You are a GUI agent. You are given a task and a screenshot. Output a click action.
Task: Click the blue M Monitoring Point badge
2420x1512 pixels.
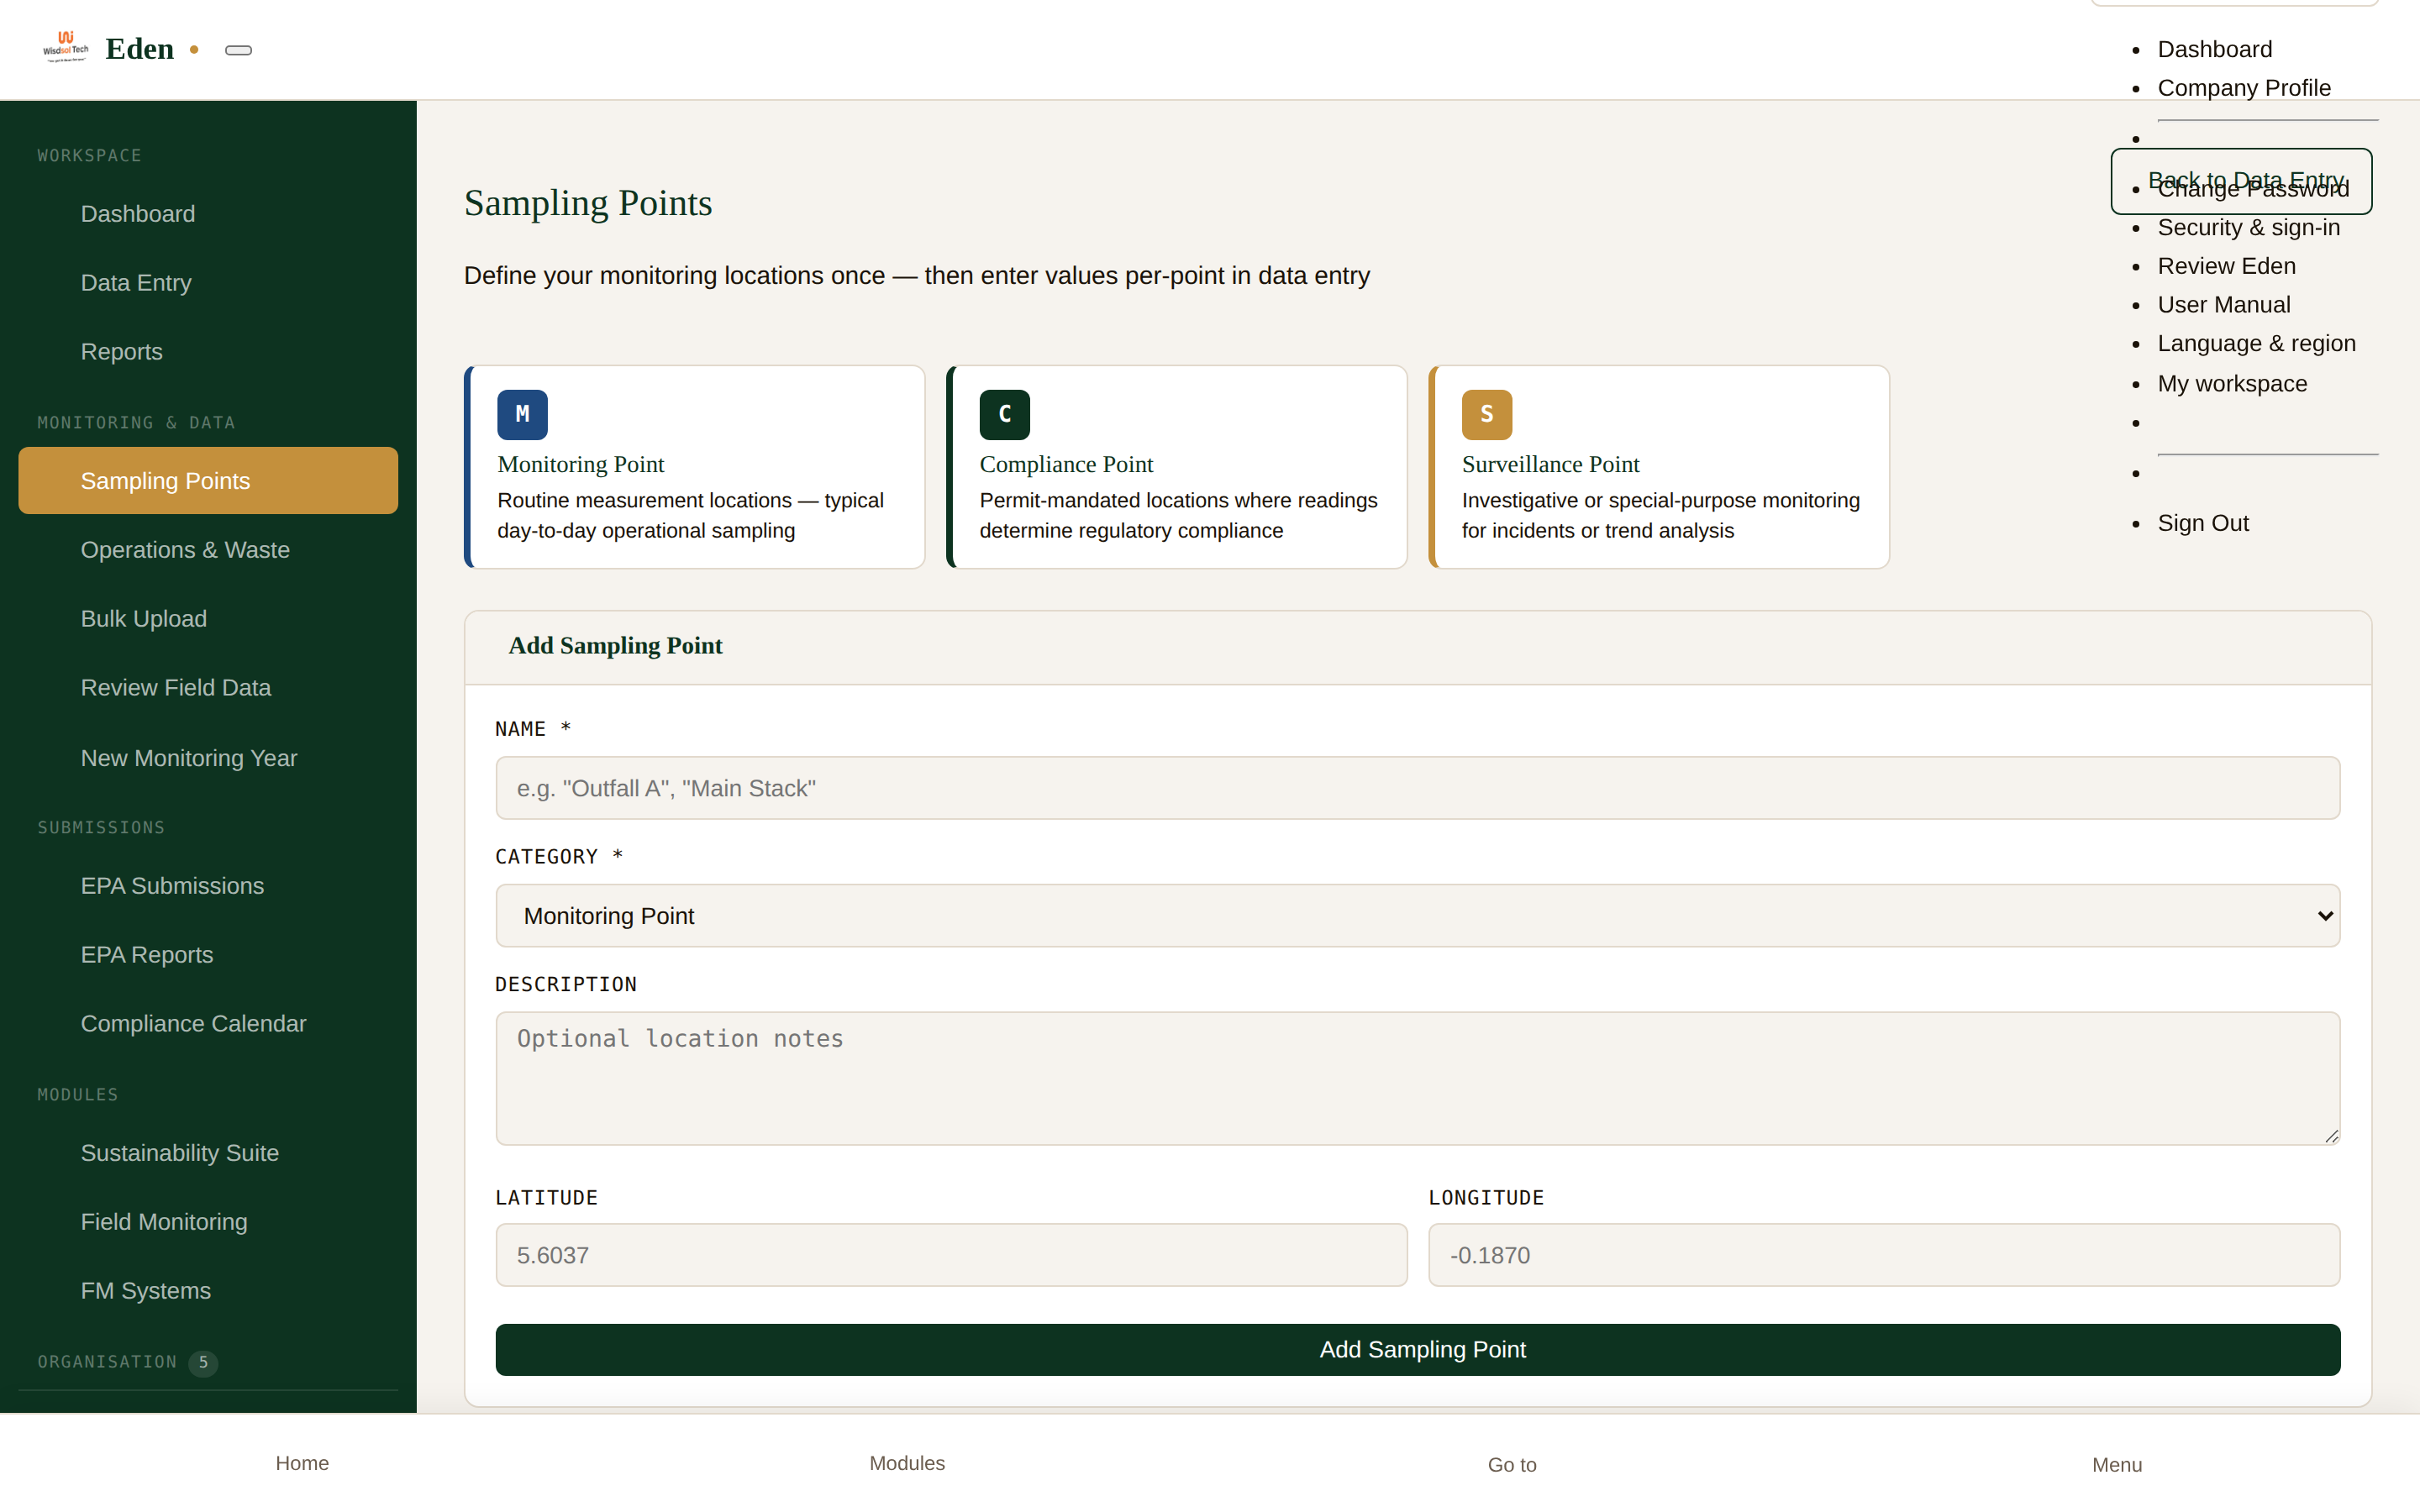522,414
